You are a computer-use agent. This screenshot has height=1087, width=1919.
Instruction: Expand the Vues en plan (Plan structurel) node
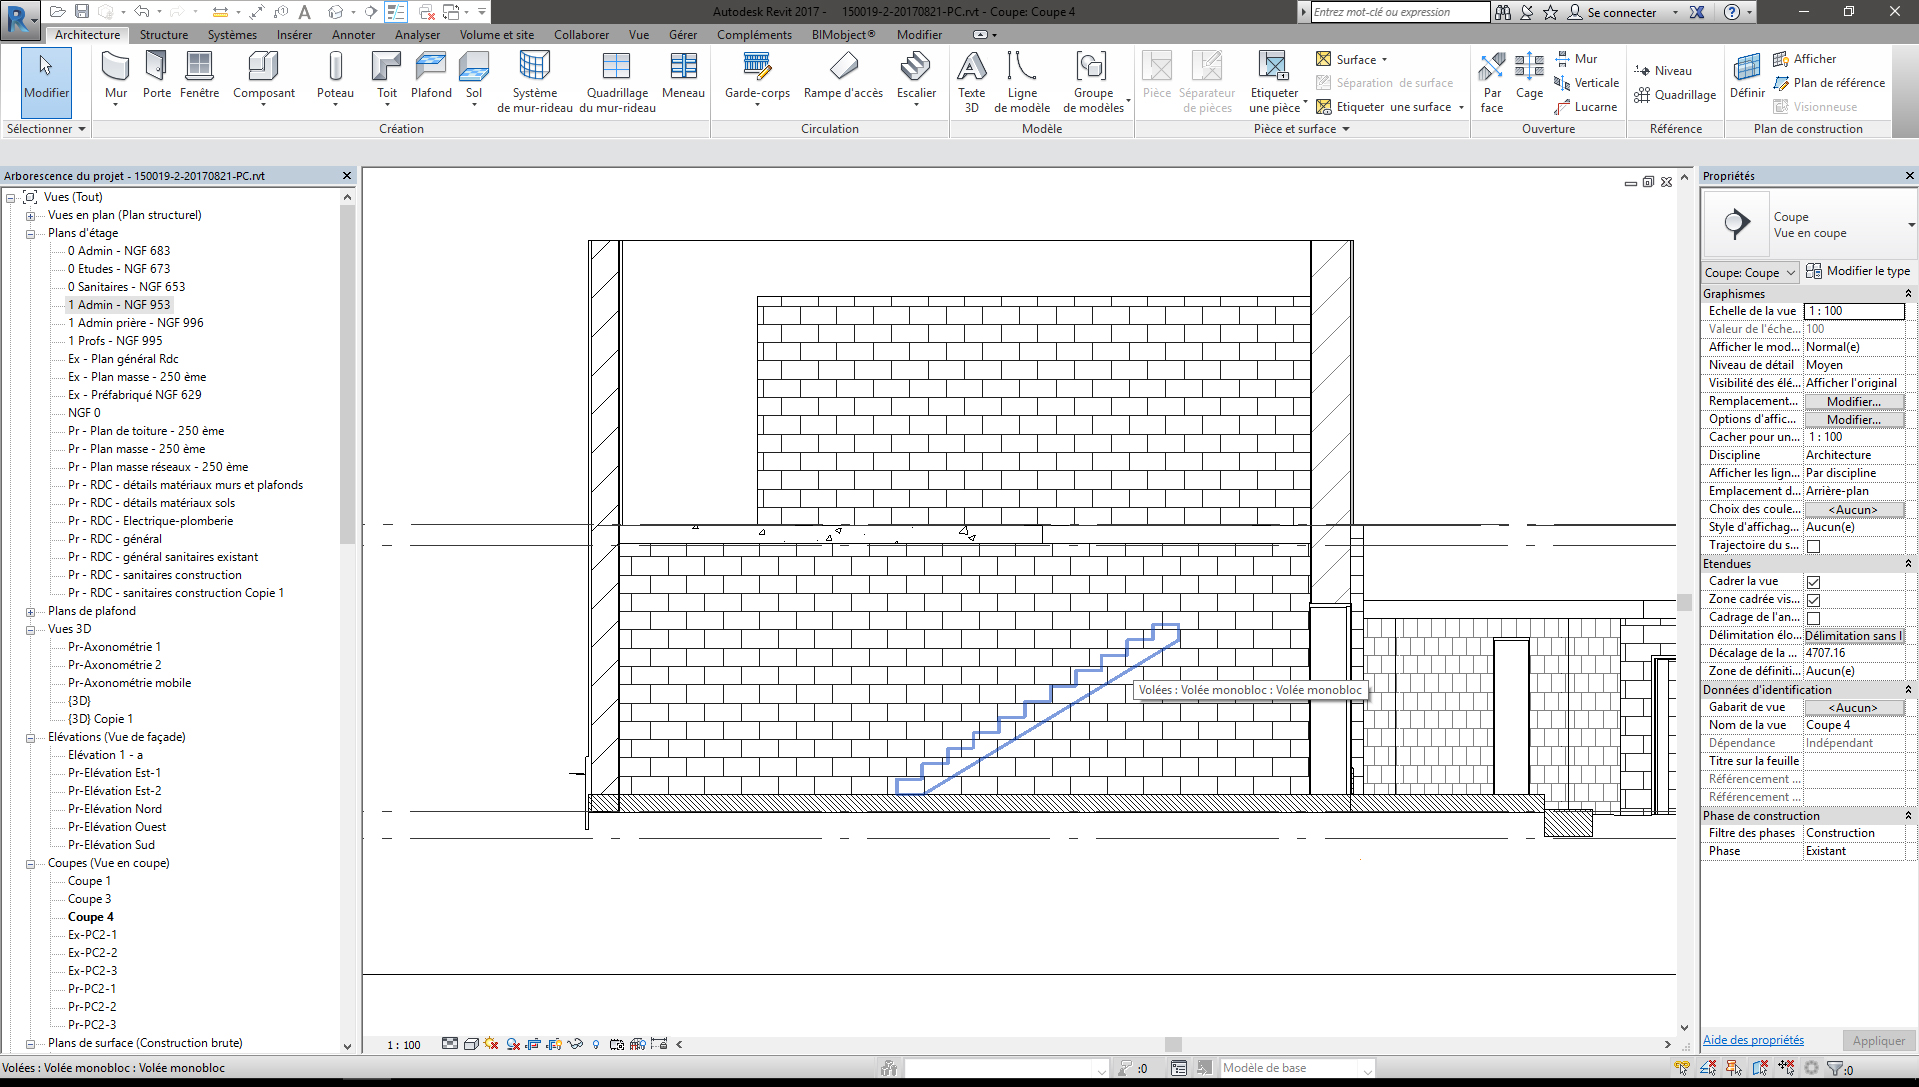pos(30,215)
